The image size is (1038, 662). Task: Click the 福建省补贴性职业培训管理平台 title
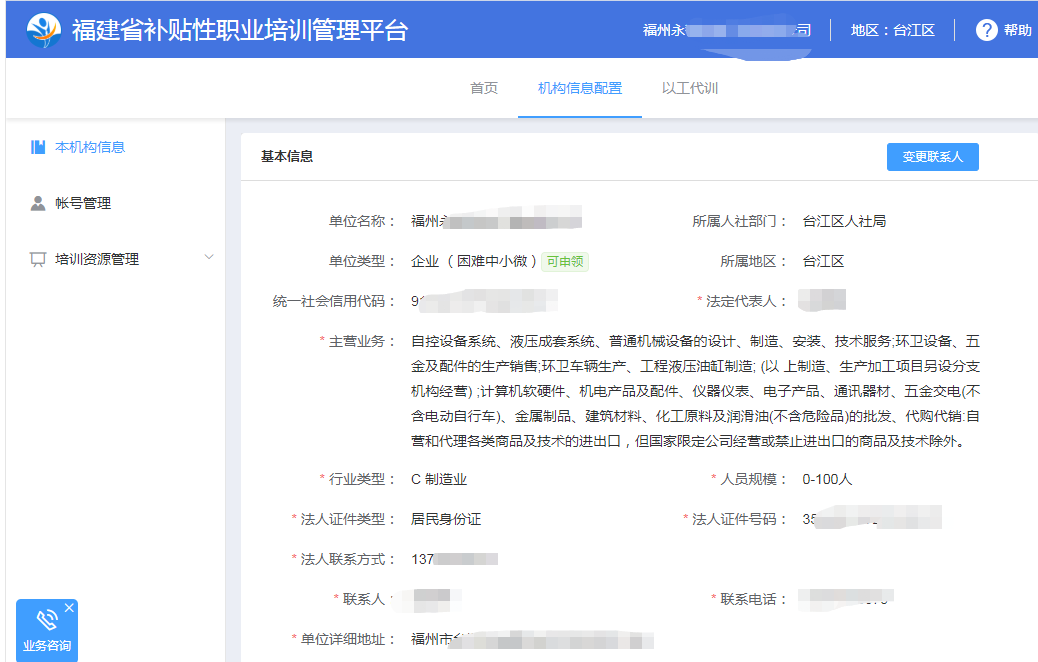point(240,30)
